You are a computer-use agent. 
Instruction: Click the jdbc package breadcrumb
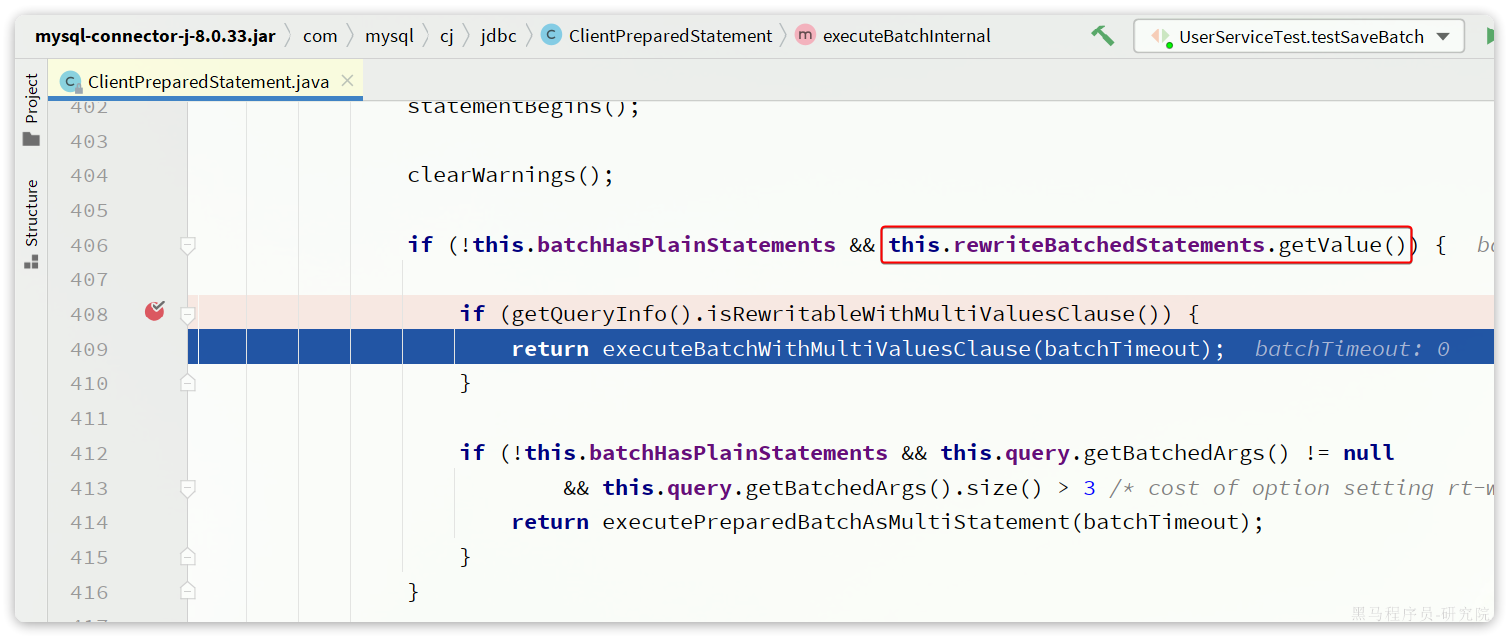[x=499, y=36]
